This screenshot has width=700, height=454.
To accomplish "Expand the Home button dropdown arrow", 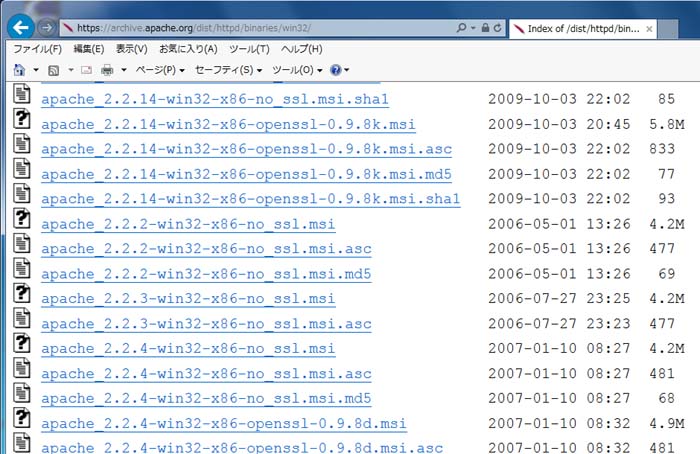I will point(36,70).
